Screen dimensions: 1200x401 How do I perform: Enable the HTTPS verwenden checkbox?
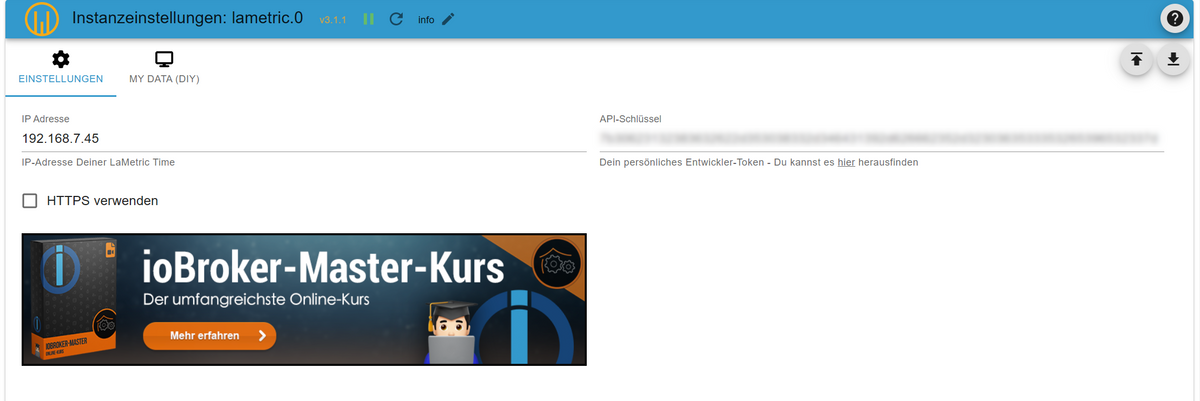pos(30,201)
